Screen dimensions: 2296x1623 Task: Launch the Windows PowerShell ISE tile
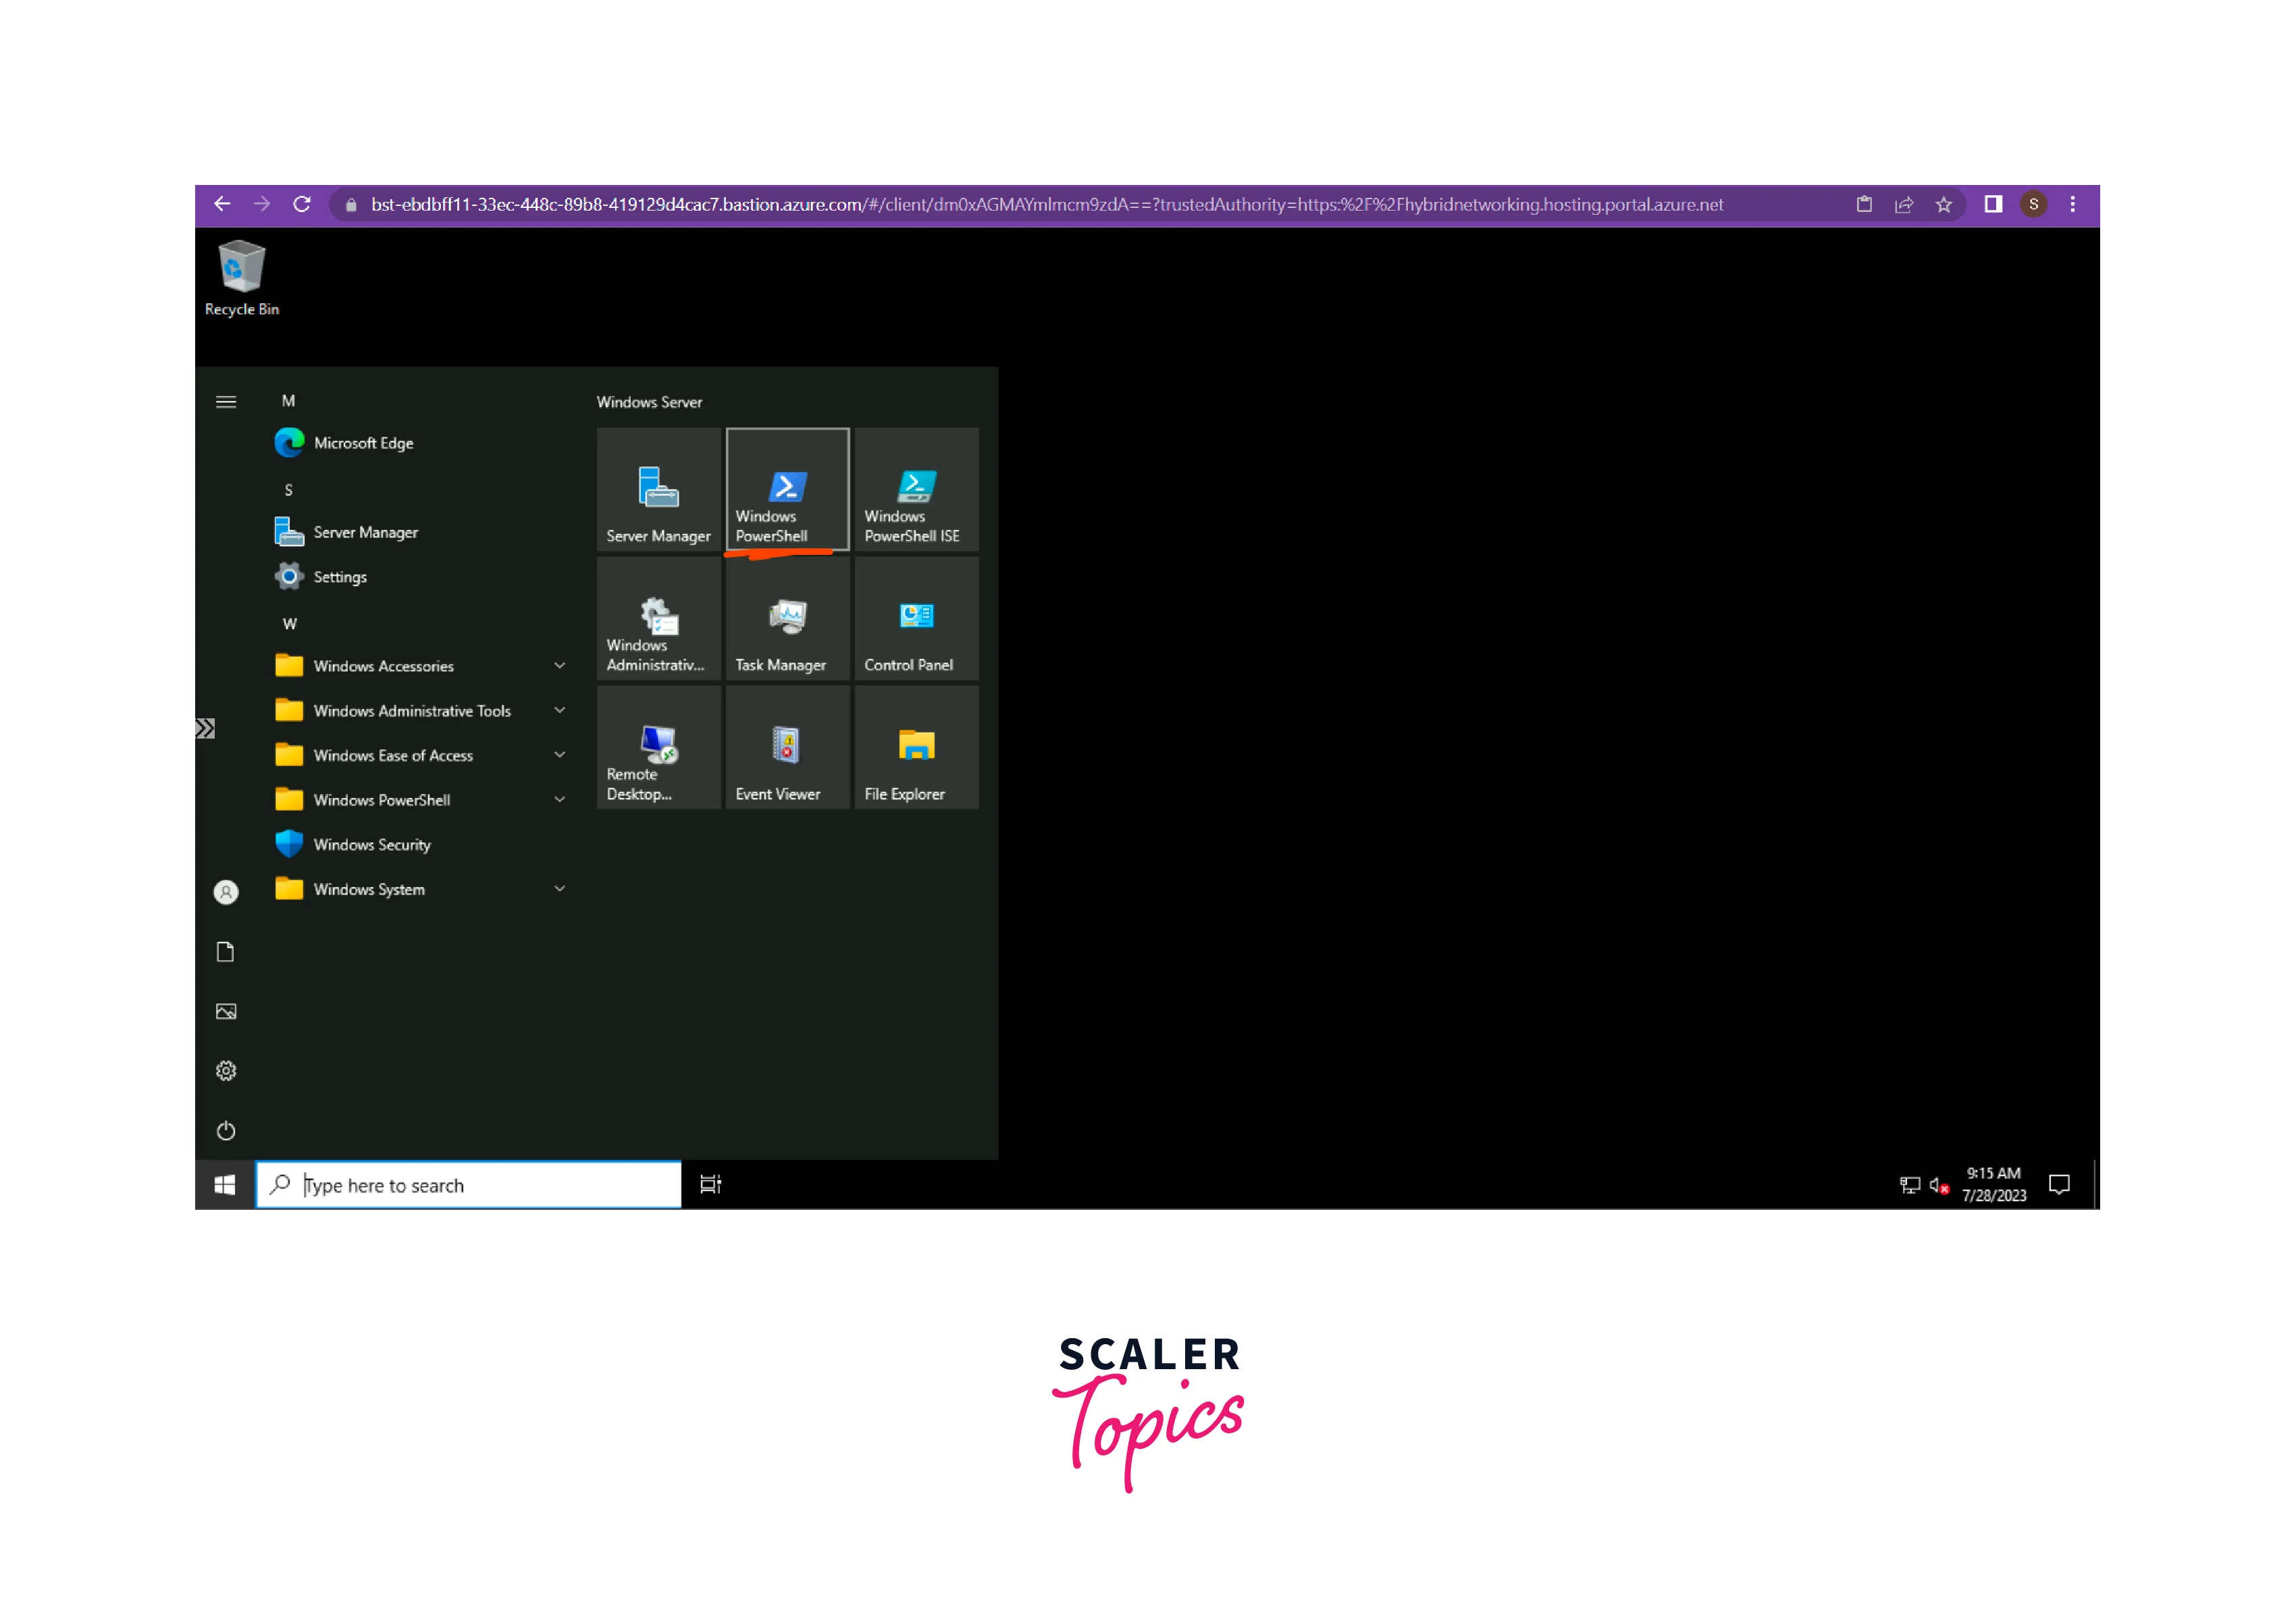pyautogui.click(x=916, y=489)
